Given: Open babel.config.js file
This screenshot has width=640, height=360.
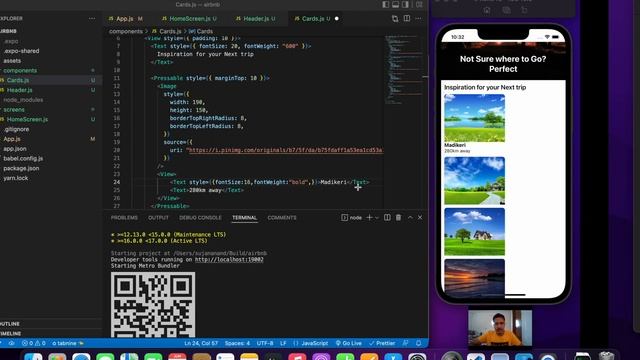Looking at the screenshot, I should coord(23,159).
